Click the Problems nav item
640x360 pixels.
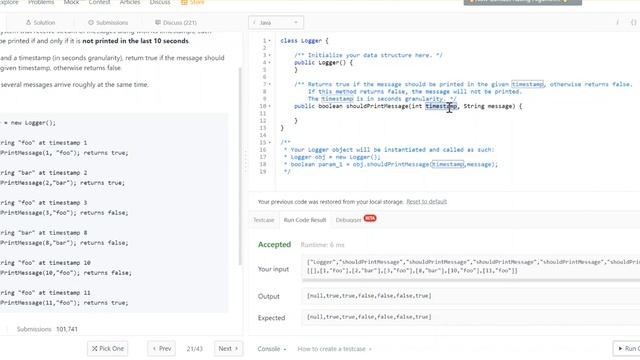41,2
